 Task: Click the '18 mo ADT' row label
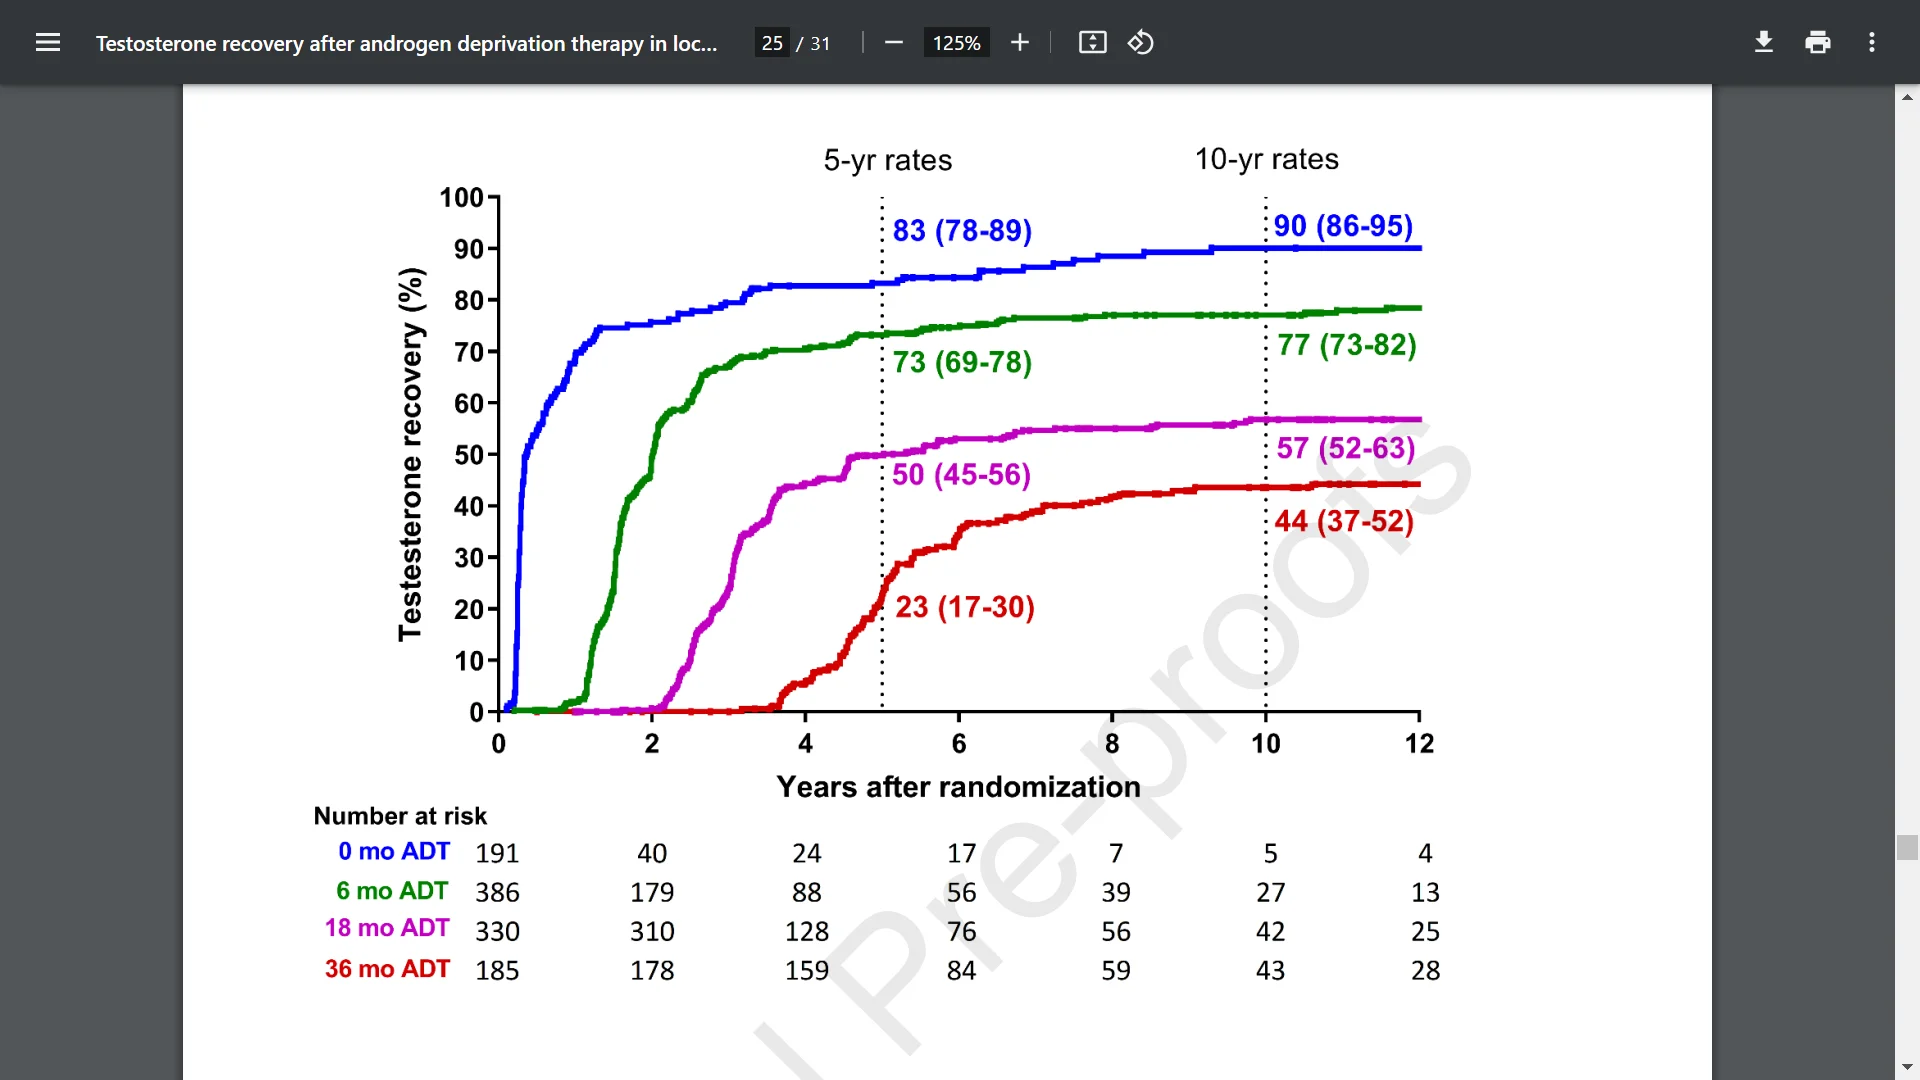[x=387, y=928]
